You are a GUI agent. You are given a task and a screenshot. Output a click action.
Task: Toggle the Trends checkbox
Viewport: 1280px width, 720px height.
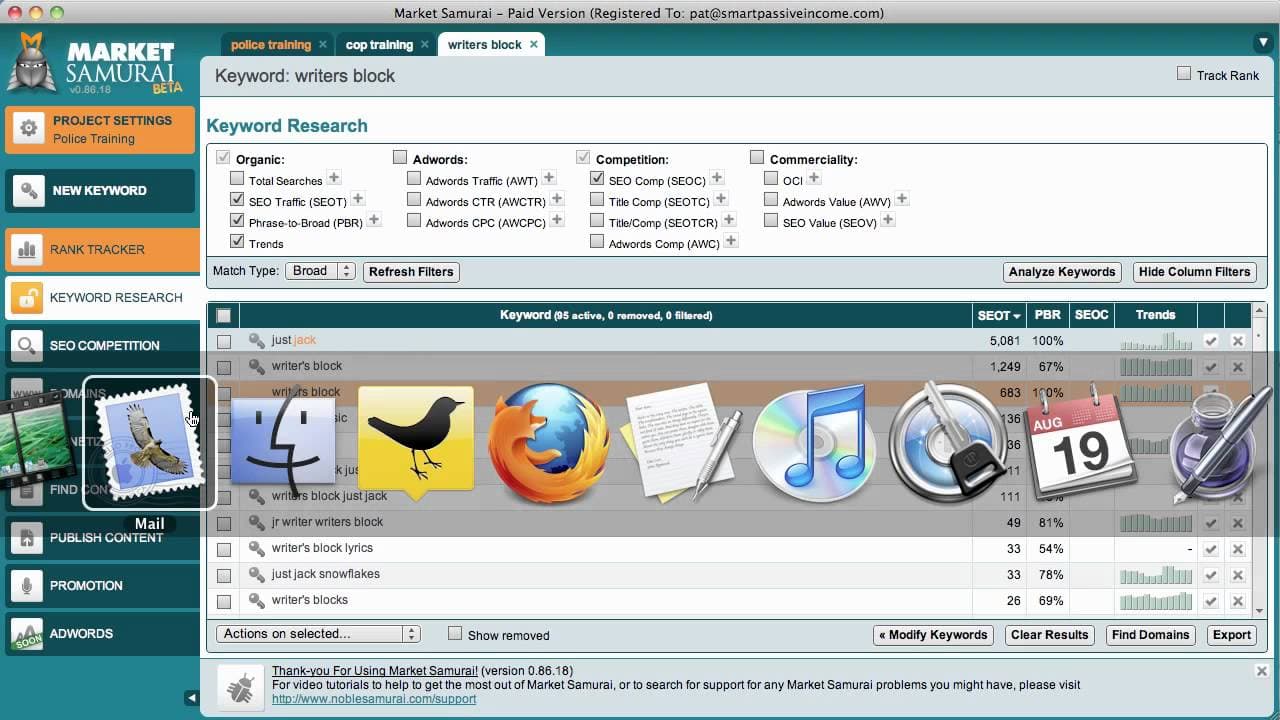(237, 242)
